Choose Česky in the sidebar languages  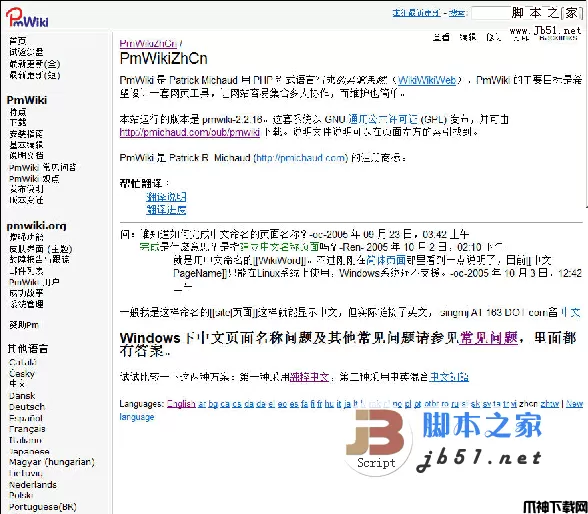(22, 373)
